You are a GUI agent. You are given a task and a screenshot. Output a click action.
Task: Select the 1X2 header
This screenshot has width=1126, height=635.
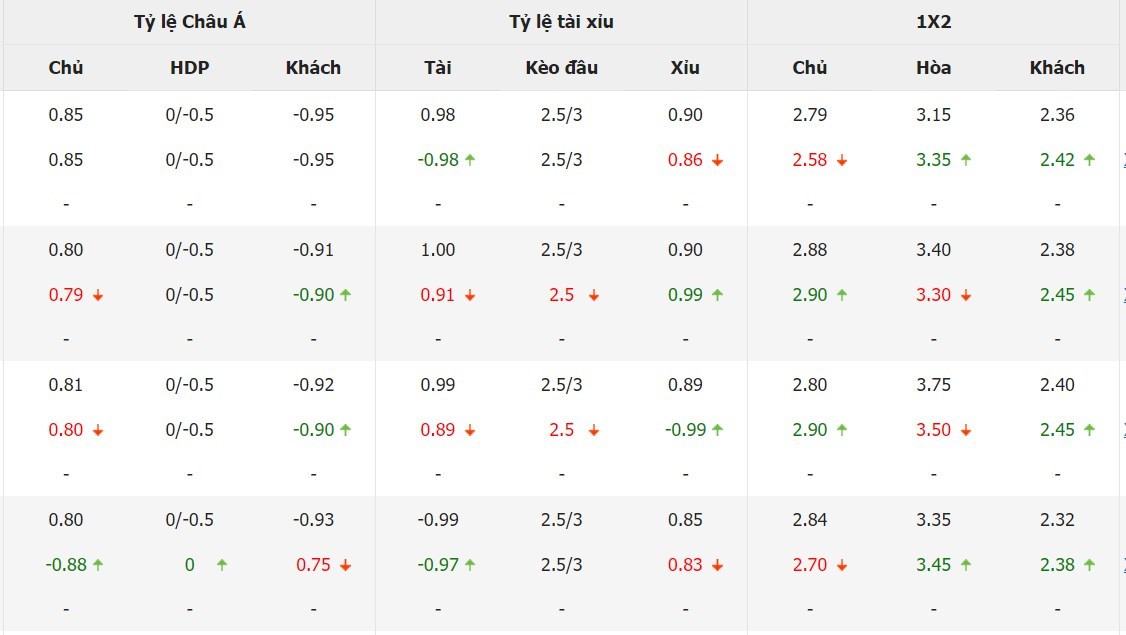coord(933,22)
